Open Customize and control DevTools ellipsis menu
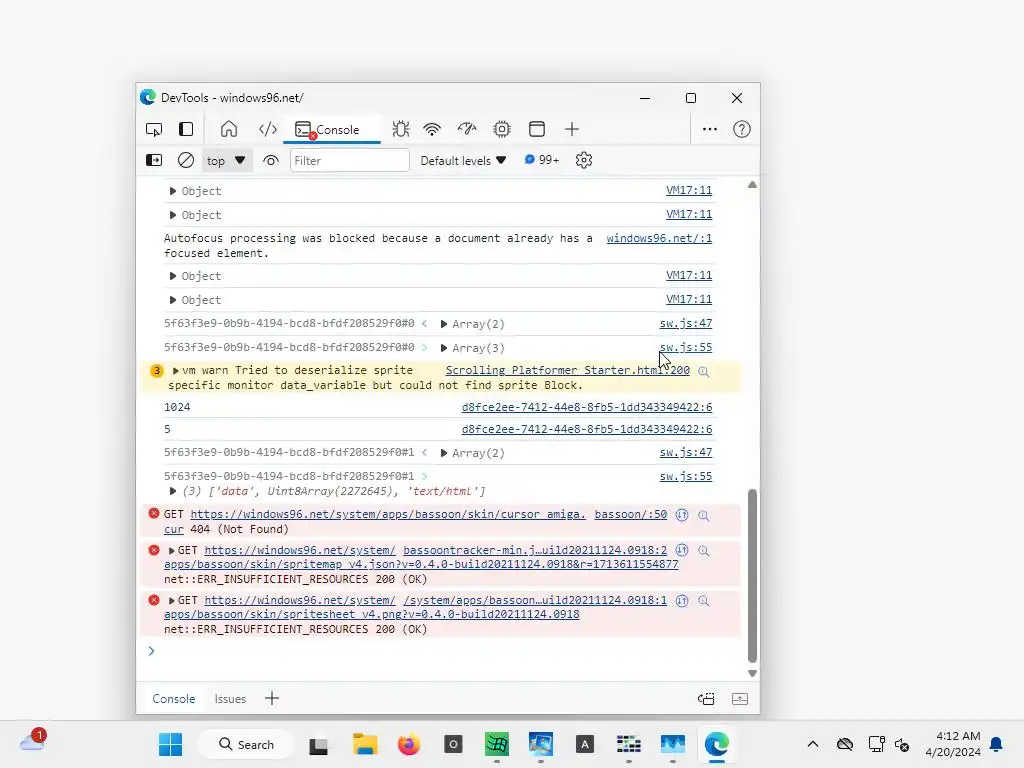The width and height of the screenshot is (1024, 768). tap(710, 129)
